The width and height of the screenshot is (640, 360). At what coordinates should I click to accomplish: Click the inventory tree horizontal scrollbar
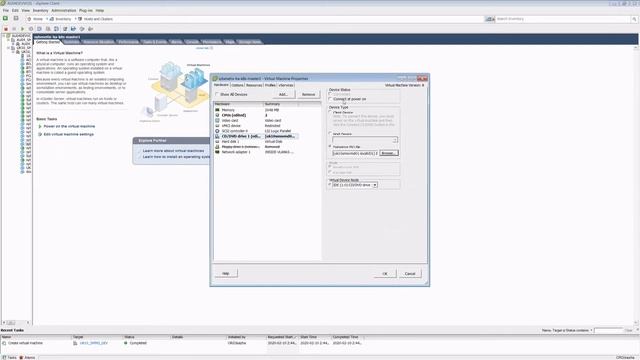[16, 322]
